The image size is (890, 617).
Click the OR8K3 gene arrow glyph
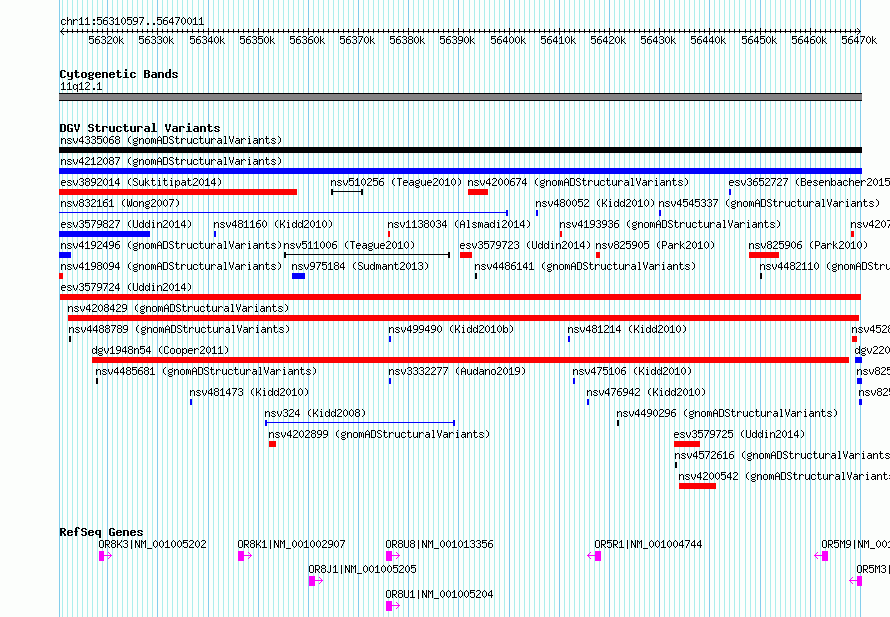click(x=106, y=556)
